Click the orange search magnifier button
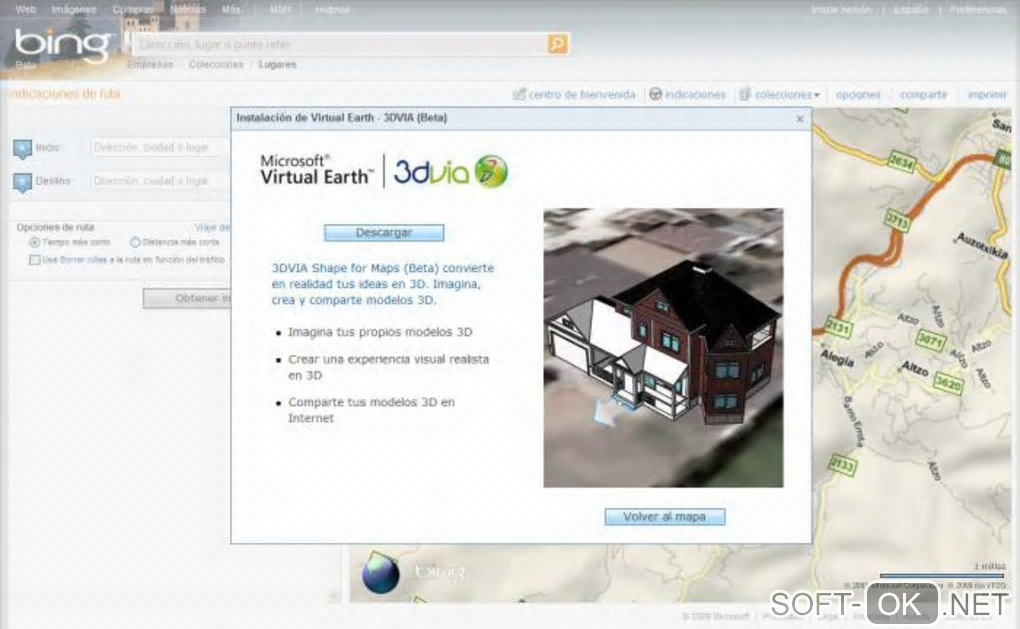This screenshot has height=629, width=1020. pos(557,44)
